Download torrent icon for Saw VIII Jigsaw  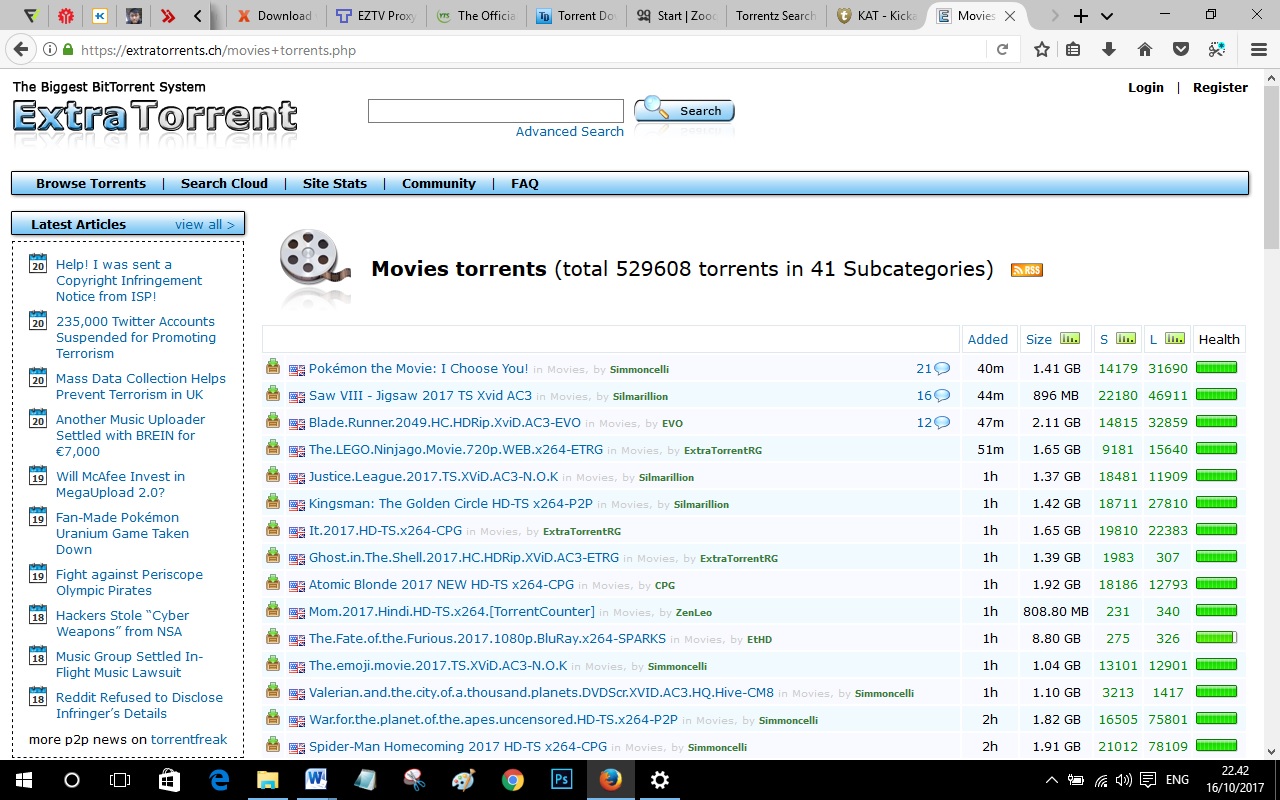[273, 394]
